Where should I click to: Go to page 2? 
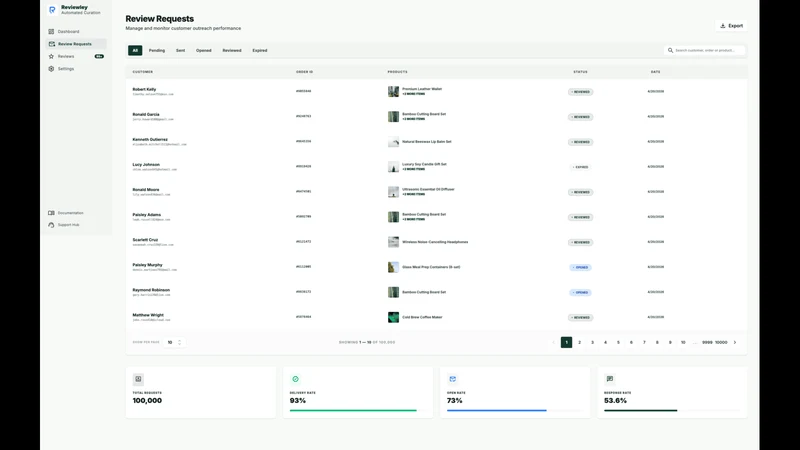click(x=580, y=342)
